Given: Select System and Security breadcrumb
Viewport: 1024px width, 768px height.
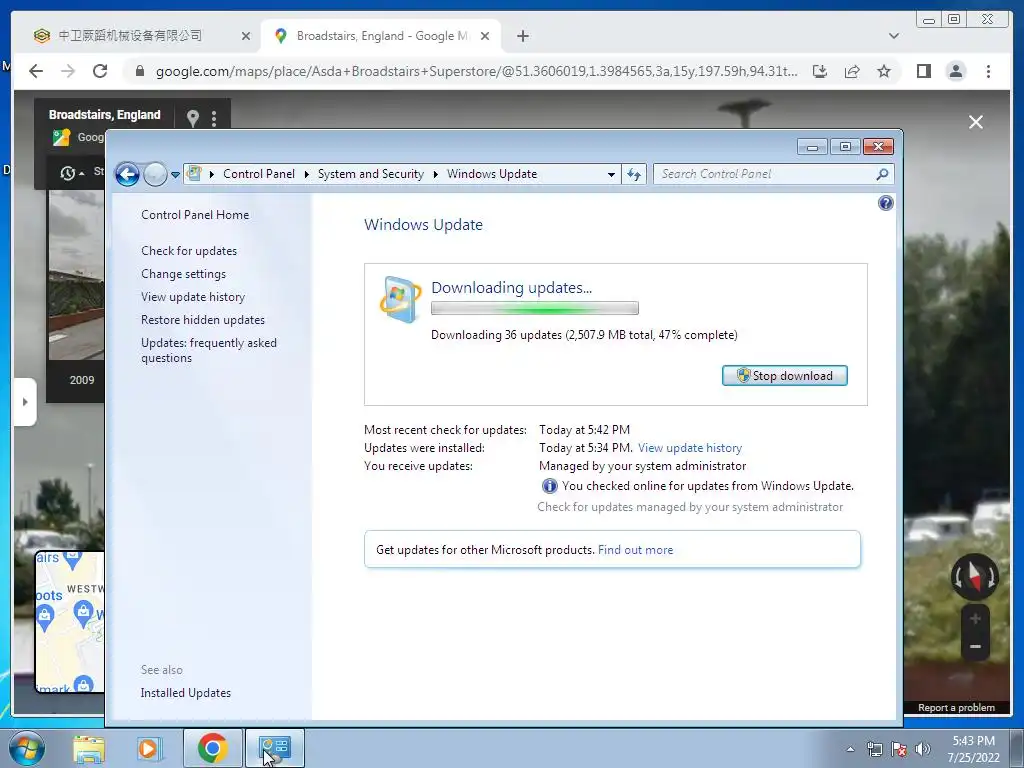Looking at the screenshot, I should click(x=370, y=174).
